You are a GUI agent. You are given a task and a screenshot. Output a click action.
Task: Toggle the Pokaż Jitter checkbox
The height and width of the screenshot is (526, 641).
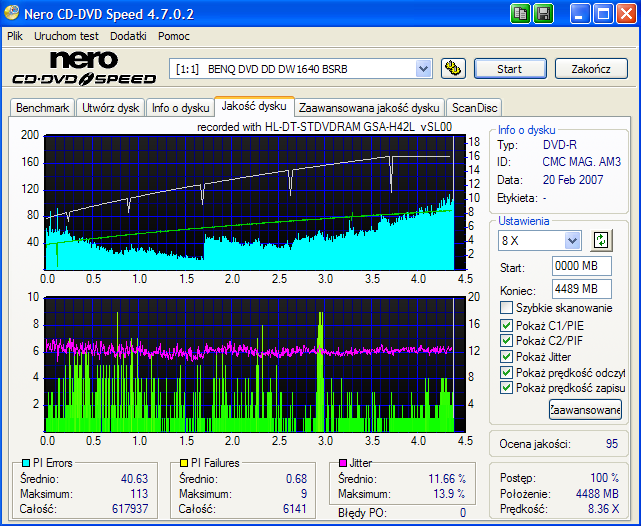coord(506,357)
